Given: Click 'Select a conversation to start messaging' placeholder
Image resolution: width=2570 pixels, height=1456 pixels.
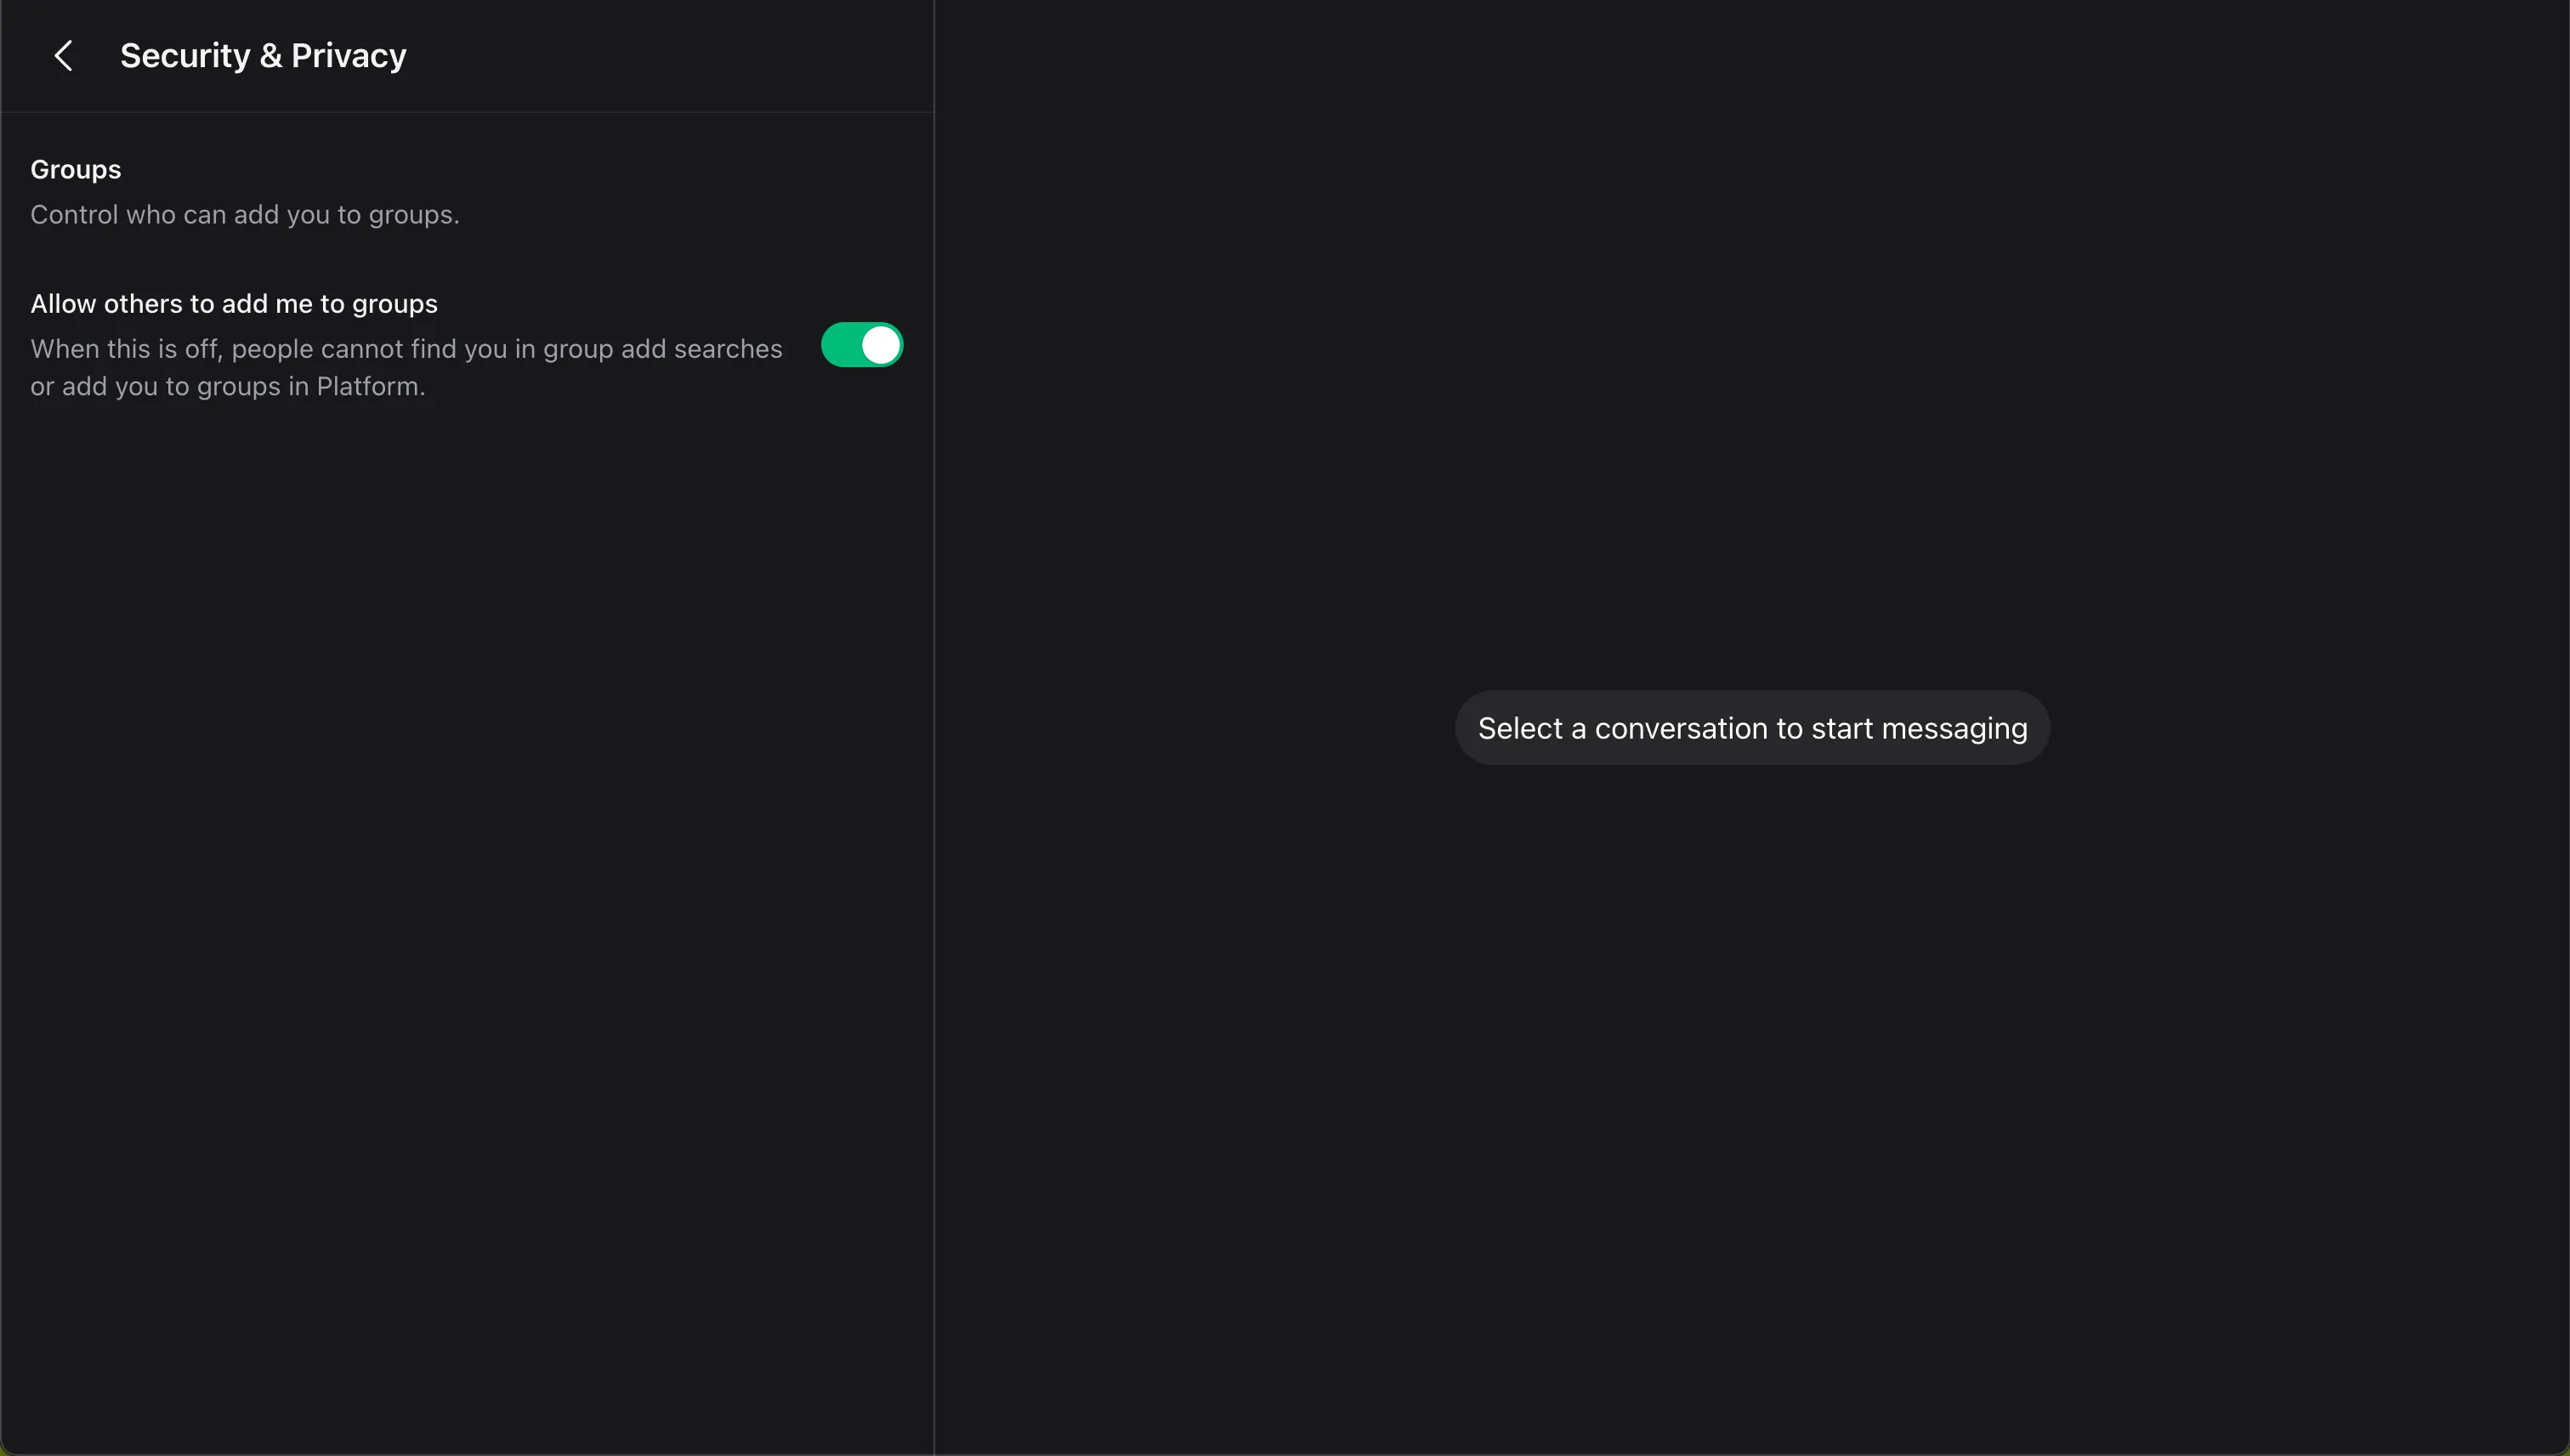Looking at the screenshot, I should point(1752,728).
